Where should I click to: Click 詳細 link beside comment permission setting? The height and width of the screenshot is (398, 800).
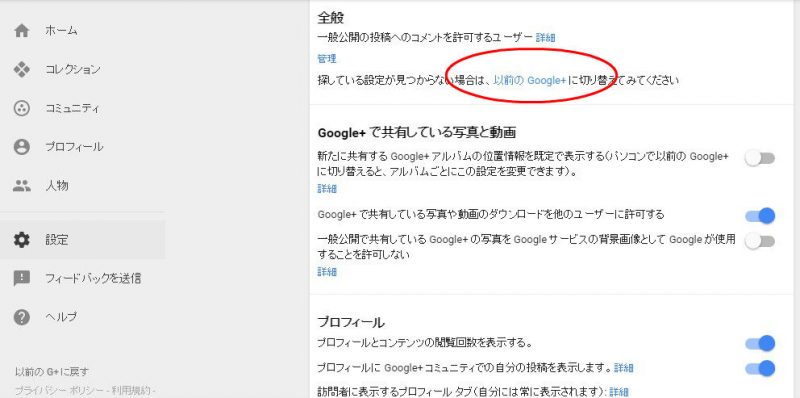tap(545, 37)
